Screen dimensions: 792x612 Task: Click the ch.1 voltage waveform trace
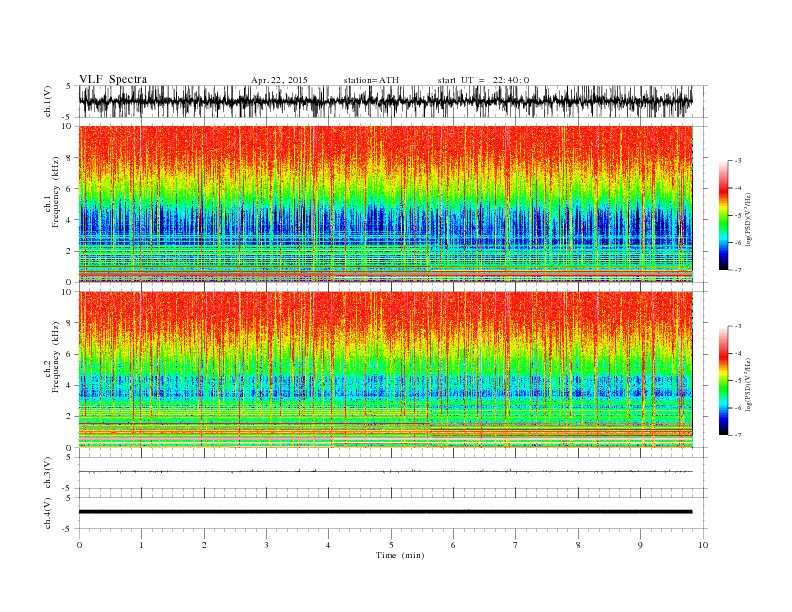pyautogui.click(x=385, y=101)
